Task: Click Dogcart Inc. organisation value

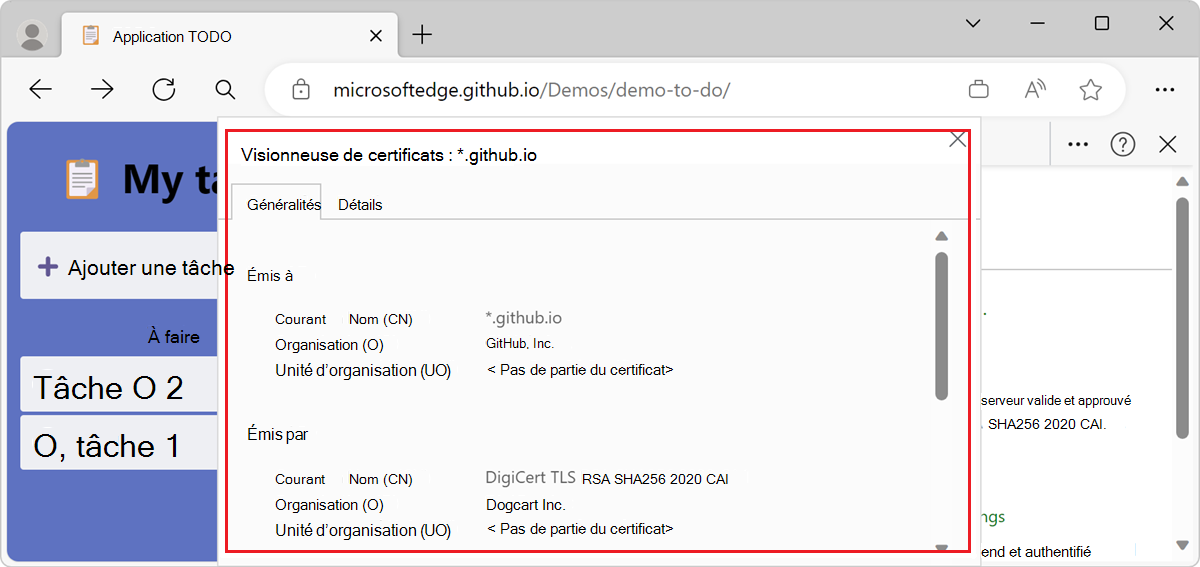Action: [x=525, y=505]
